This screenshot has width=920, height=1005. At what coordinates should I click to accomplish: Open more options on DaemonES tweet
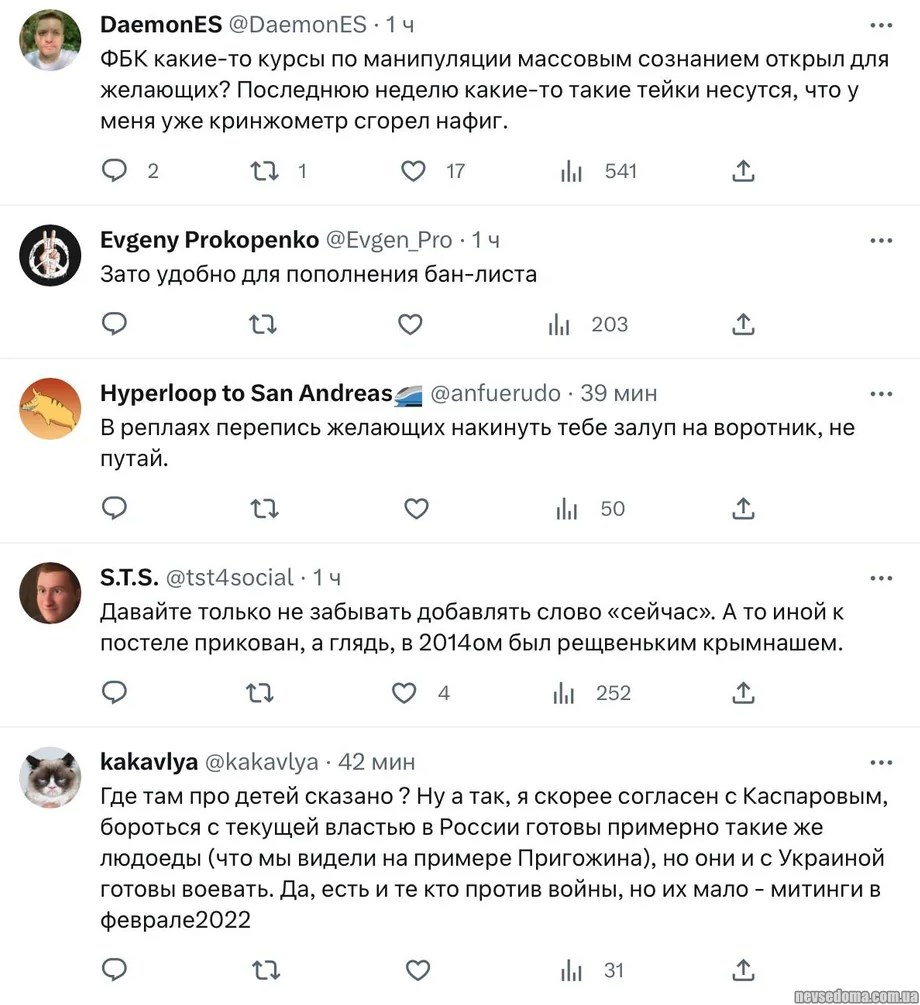[880, 24]
